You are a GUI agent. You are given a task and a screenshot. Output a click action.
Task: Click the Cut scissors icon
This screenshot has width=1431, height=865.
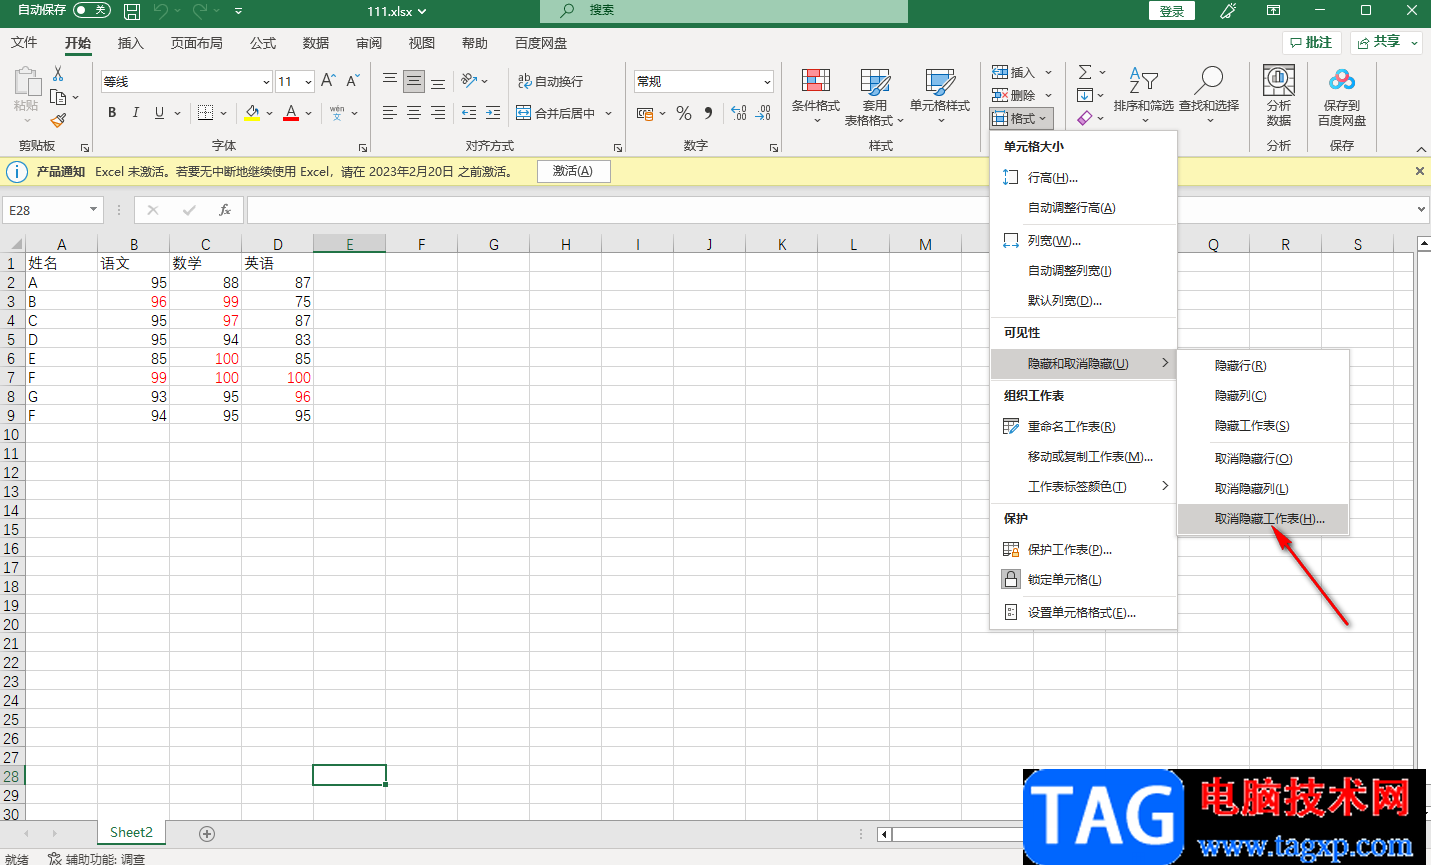click(x=58, y=74)
